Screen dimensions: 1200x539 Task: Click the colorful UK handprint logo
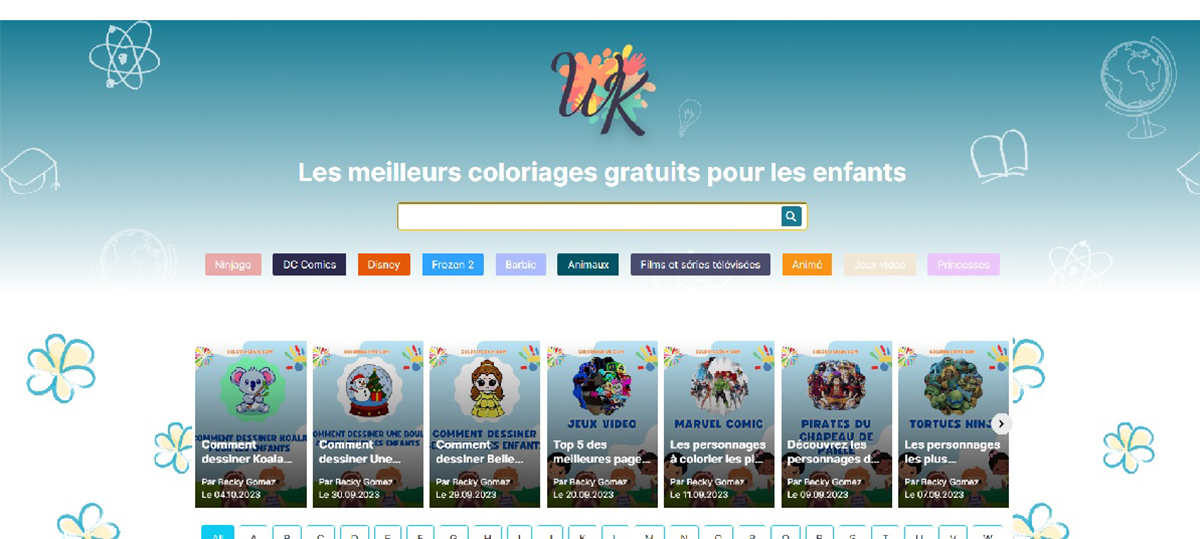pyautogui.click(x=602, y=89)
